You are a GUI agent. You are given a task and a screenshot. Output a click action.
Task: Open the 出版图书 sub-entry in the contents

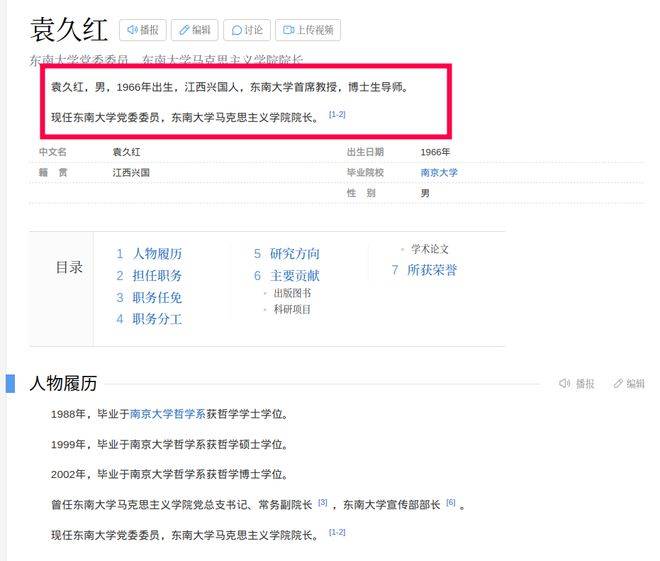(292, 293)
